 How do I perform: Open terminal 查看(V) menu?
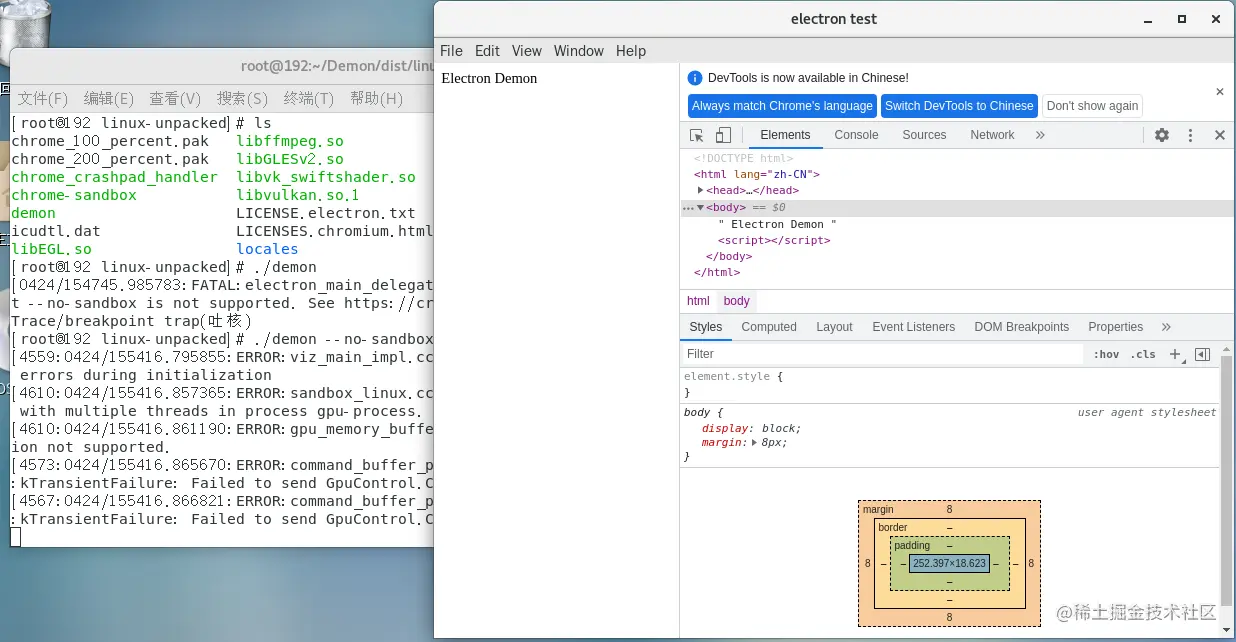point(175,98)
